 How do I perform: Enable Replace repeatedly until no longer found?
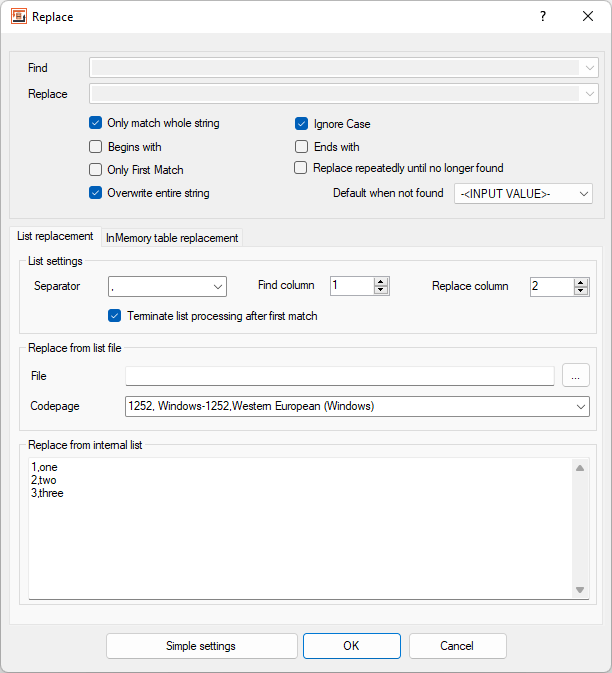point(301,168)
